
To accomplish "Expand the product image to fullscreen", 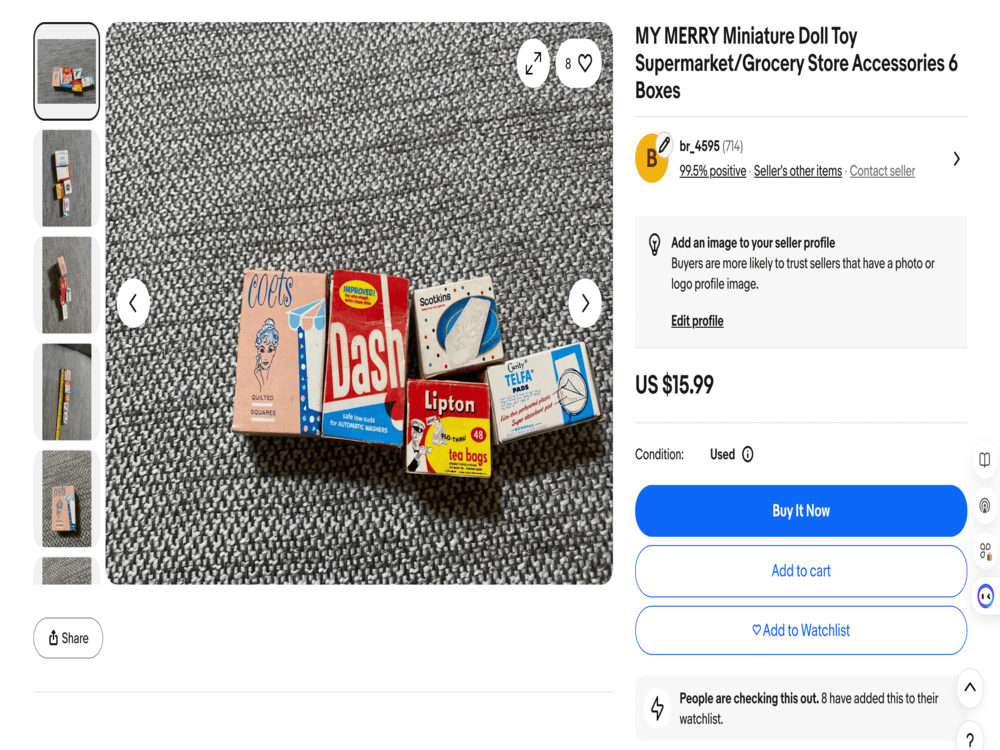I will coord(533,63).
